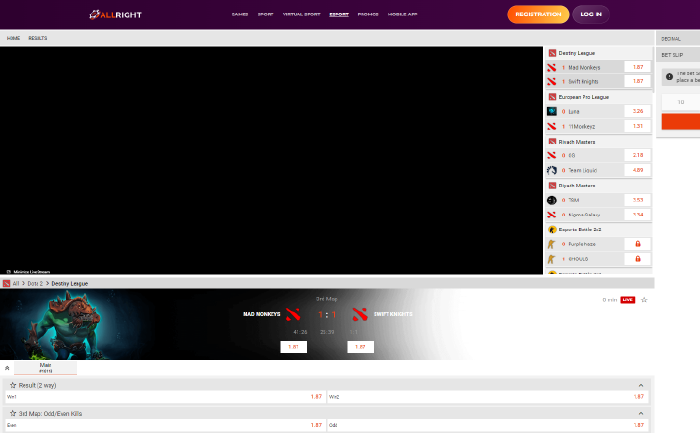Click Mad Monkeys logo in match banner
The height and width of the screenshot is (433, 700).
click(293, 314)
